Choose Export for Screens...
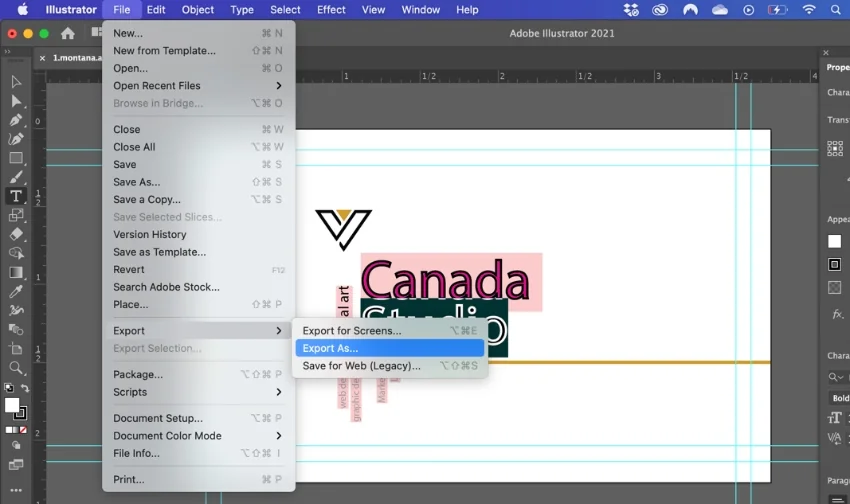Screen dimensions: 850x504 pyautogui.click(x=390, y=331)
